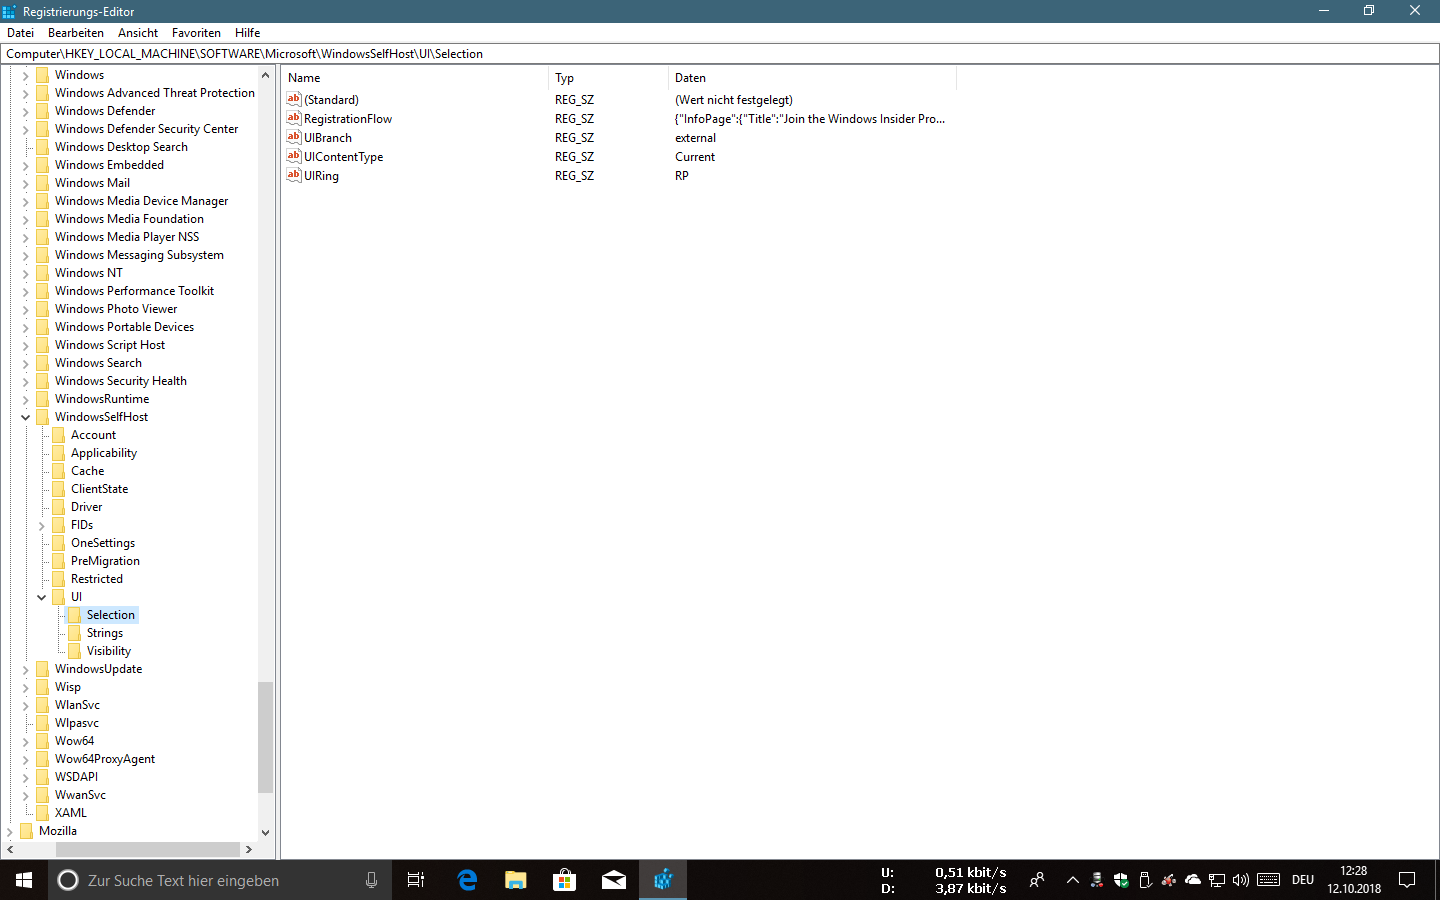Expand the FIDs key

42,525
